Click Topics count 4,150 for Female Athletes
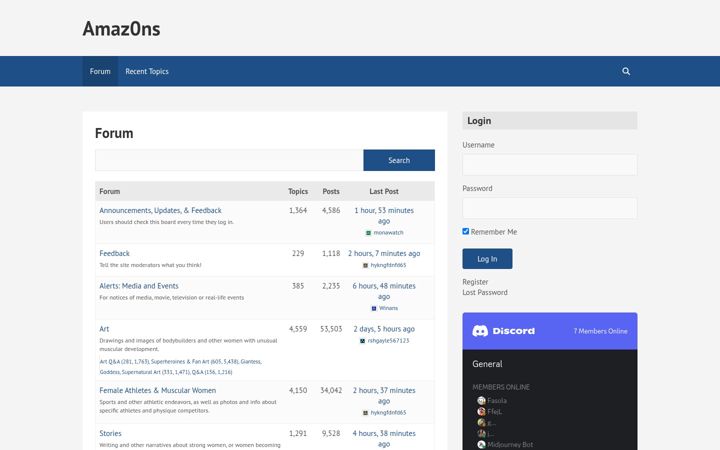This screenshot has height=450, width=720. [x=298, y=391]
